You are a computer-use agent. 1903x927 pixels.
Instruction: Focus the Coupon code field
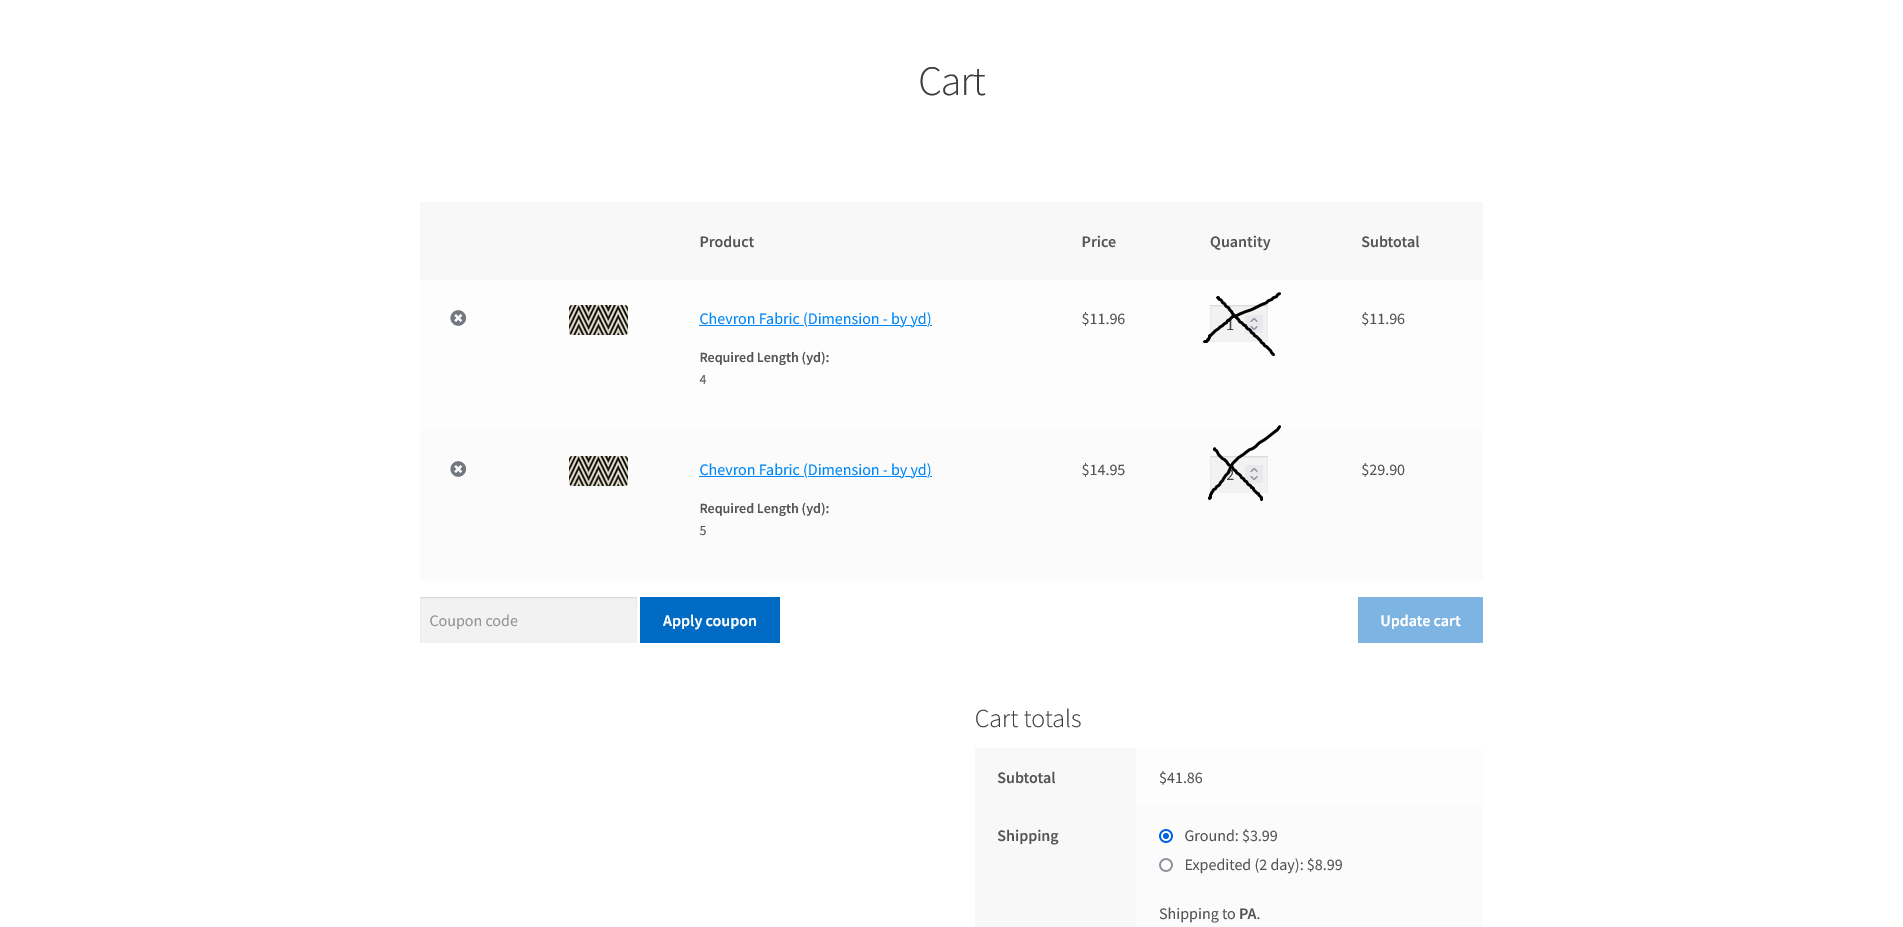coord(528,620)
